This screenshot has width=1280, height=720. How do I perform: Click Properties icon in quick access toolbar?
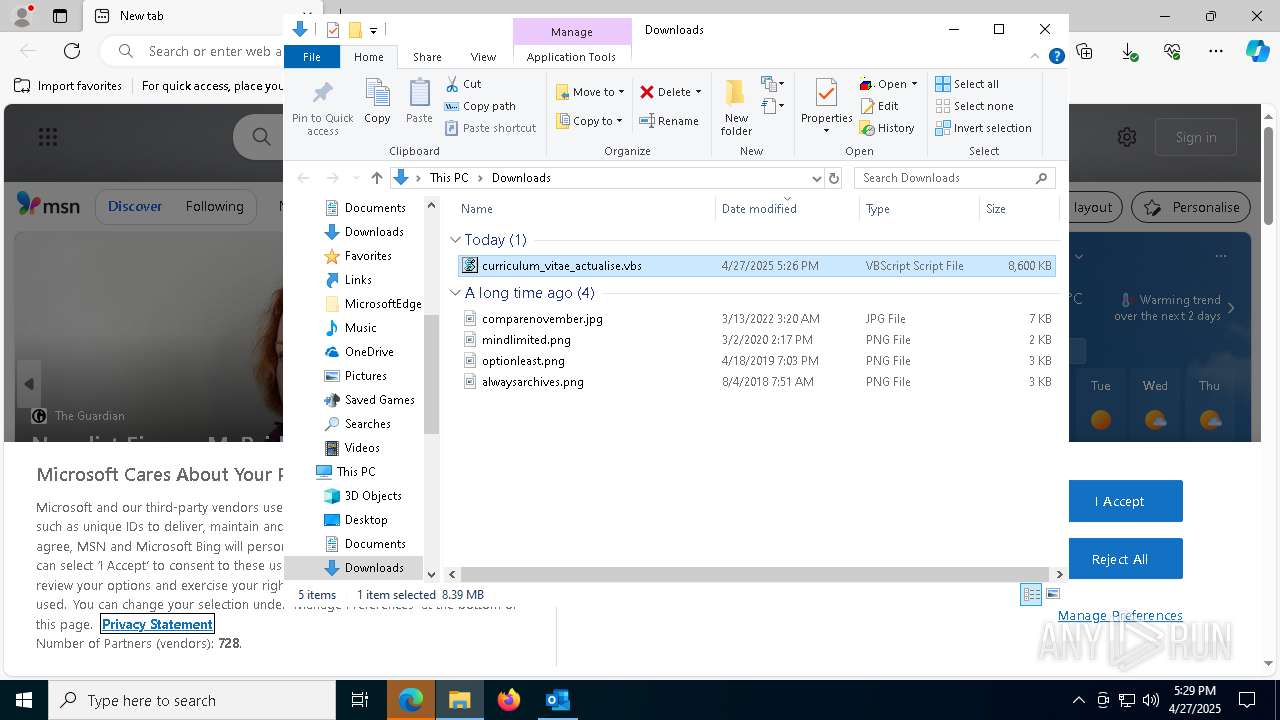[333, 30]
